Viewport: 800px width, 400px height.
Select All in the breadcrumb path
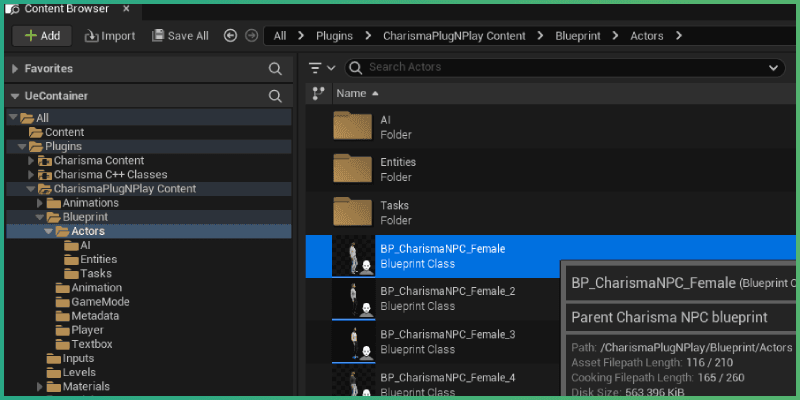click(x=280, y=36)
